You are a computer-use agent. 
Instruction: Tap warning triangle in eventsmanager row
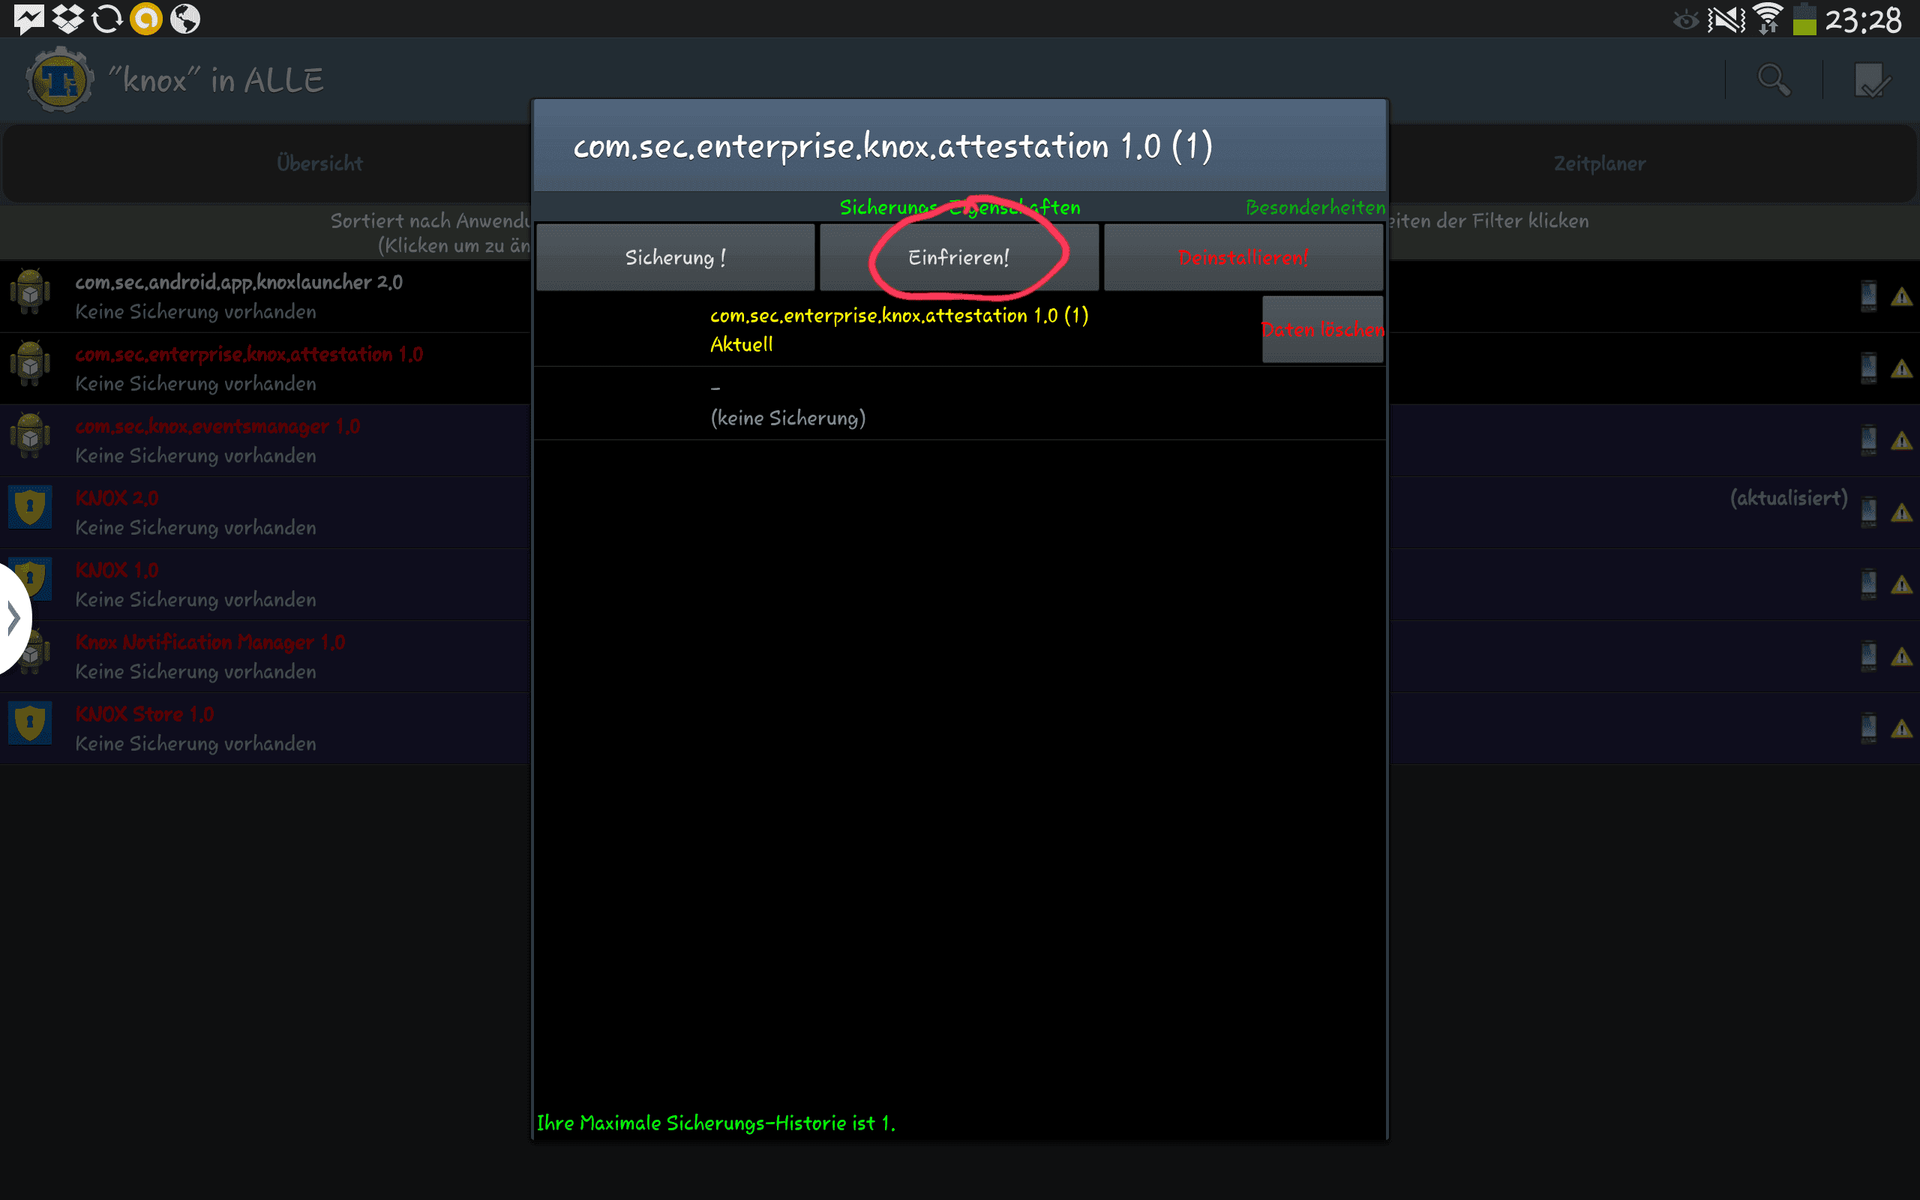tap(1902, 441)
